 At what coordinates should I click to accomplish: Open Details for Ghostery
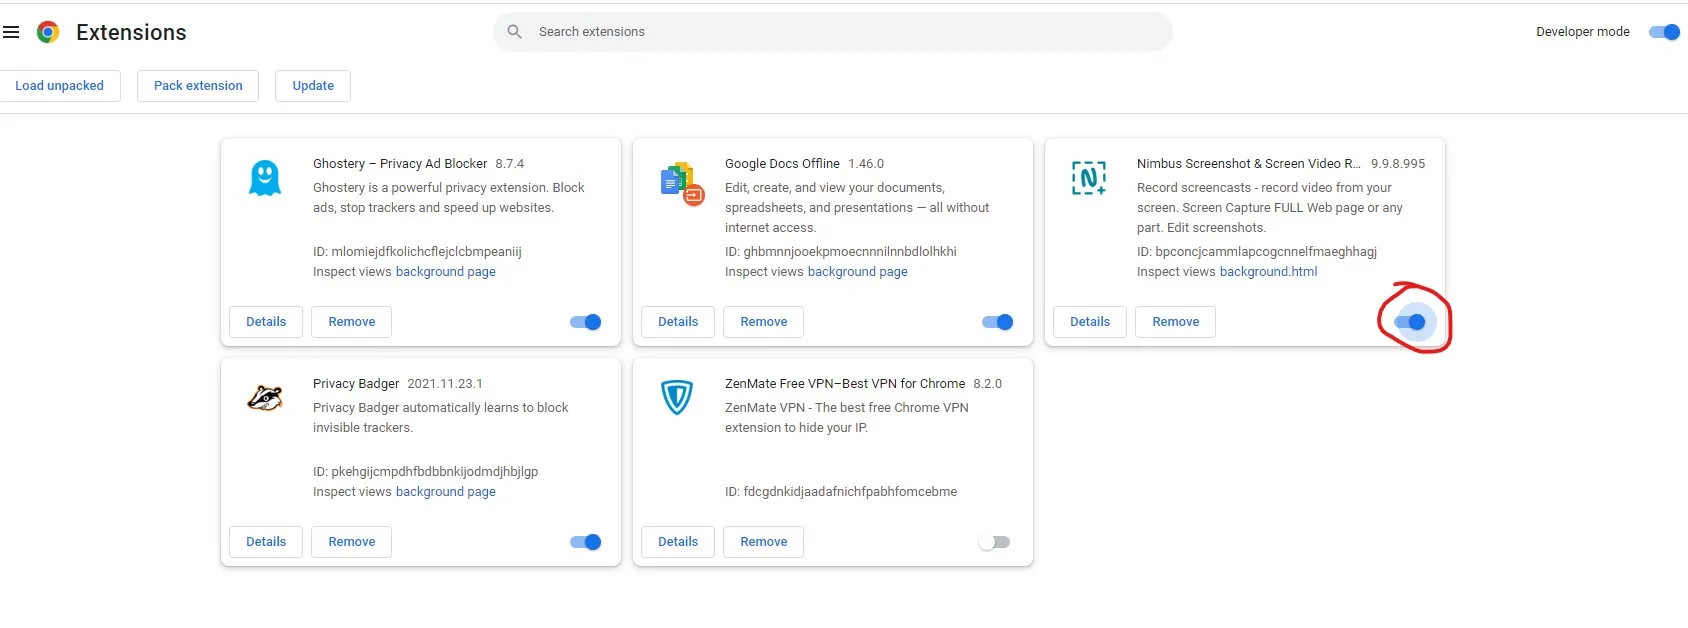[x=266, y=322]
